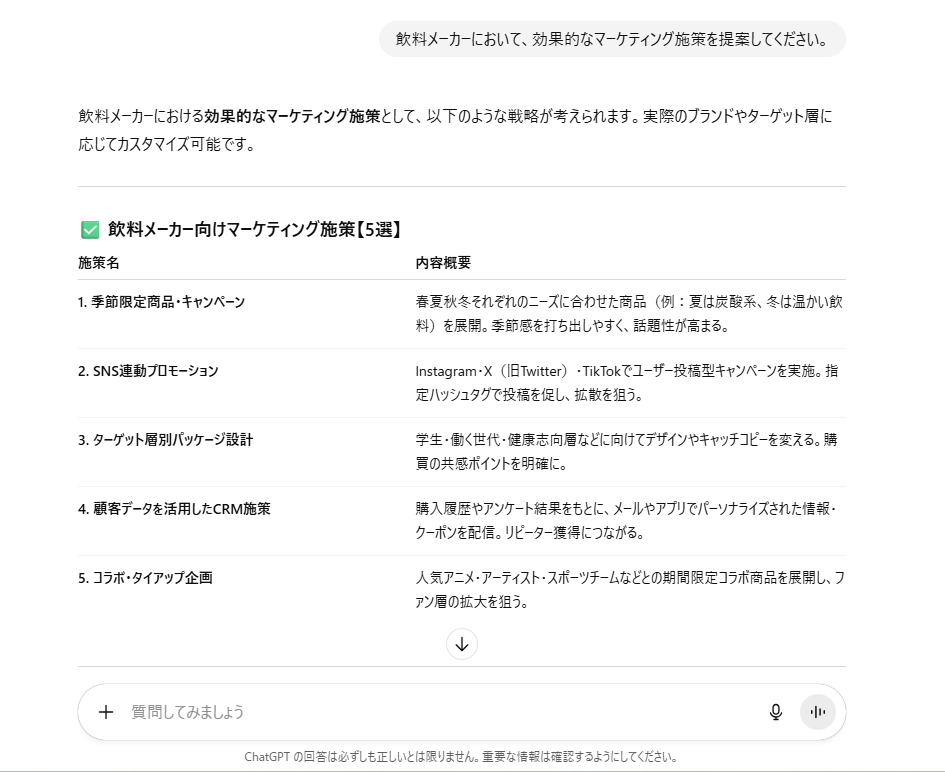The image size is (945, 772).
Task: Click the bold 効果的なマーケティング施策 text in intro
Action: coord(292,116)
